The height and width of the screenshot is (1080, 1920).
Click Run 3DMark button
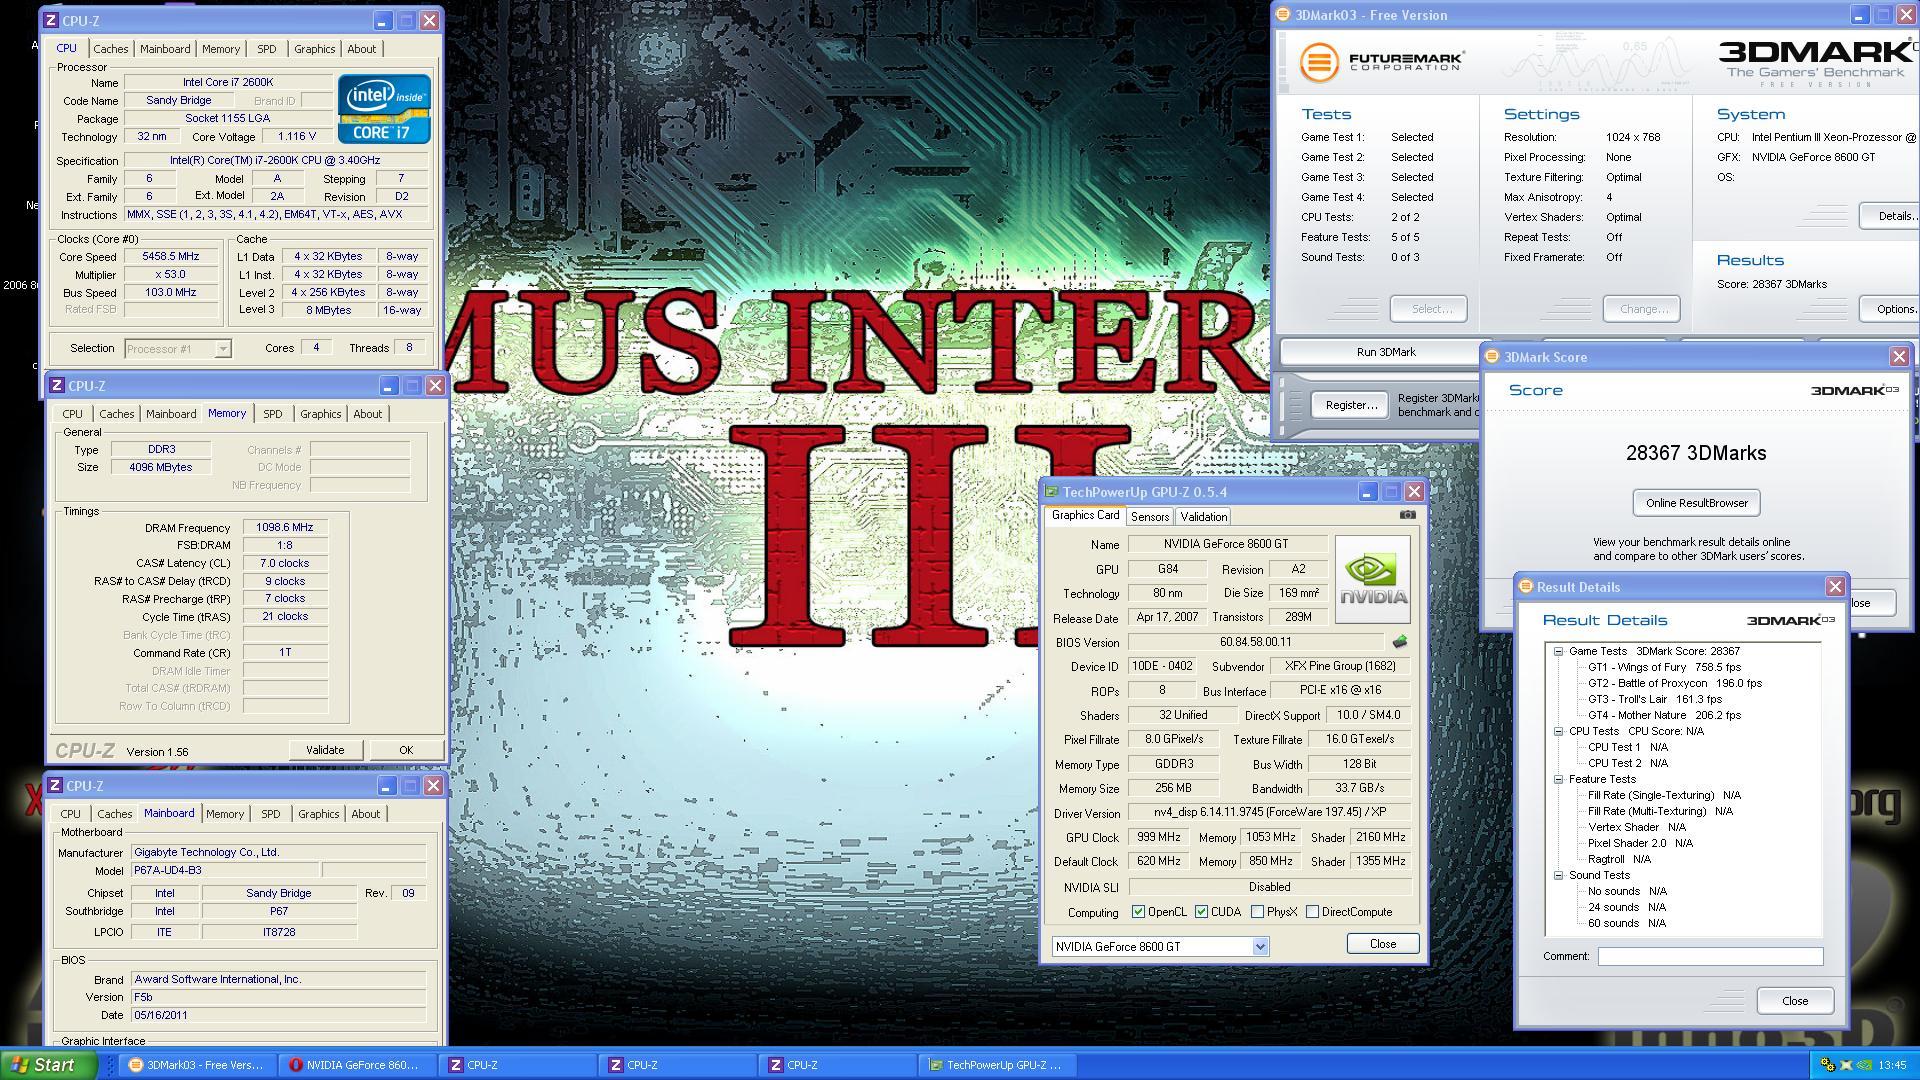tap(1385, 352)
